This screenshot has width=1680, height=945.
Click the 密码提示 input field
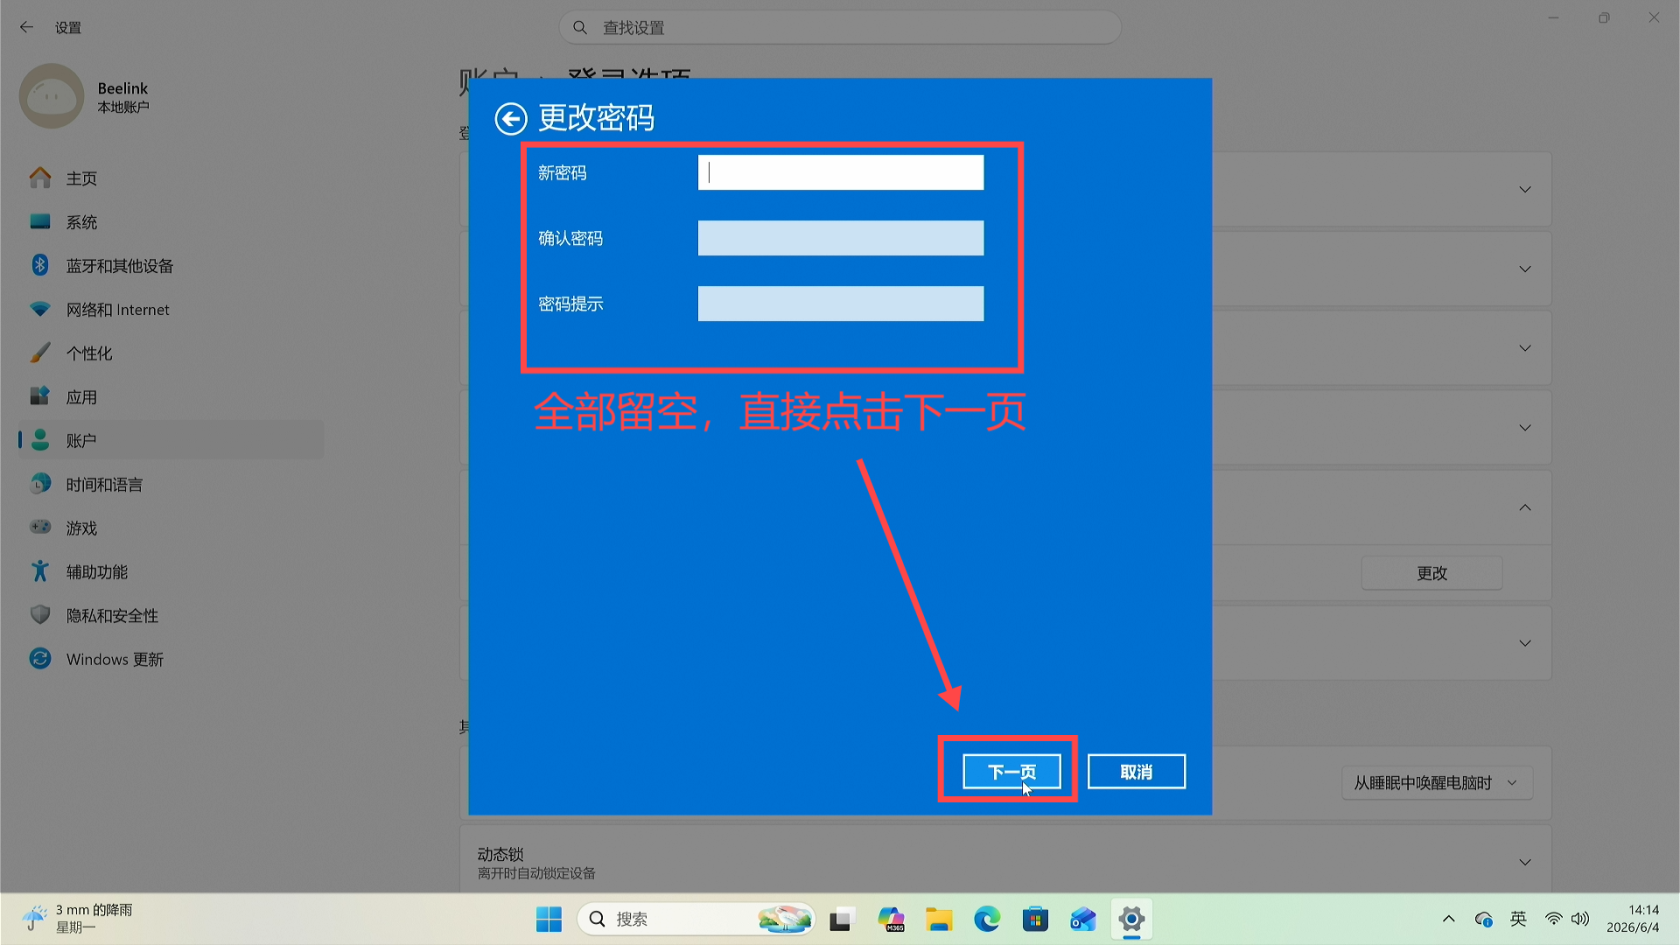click(x=840, y=304)
